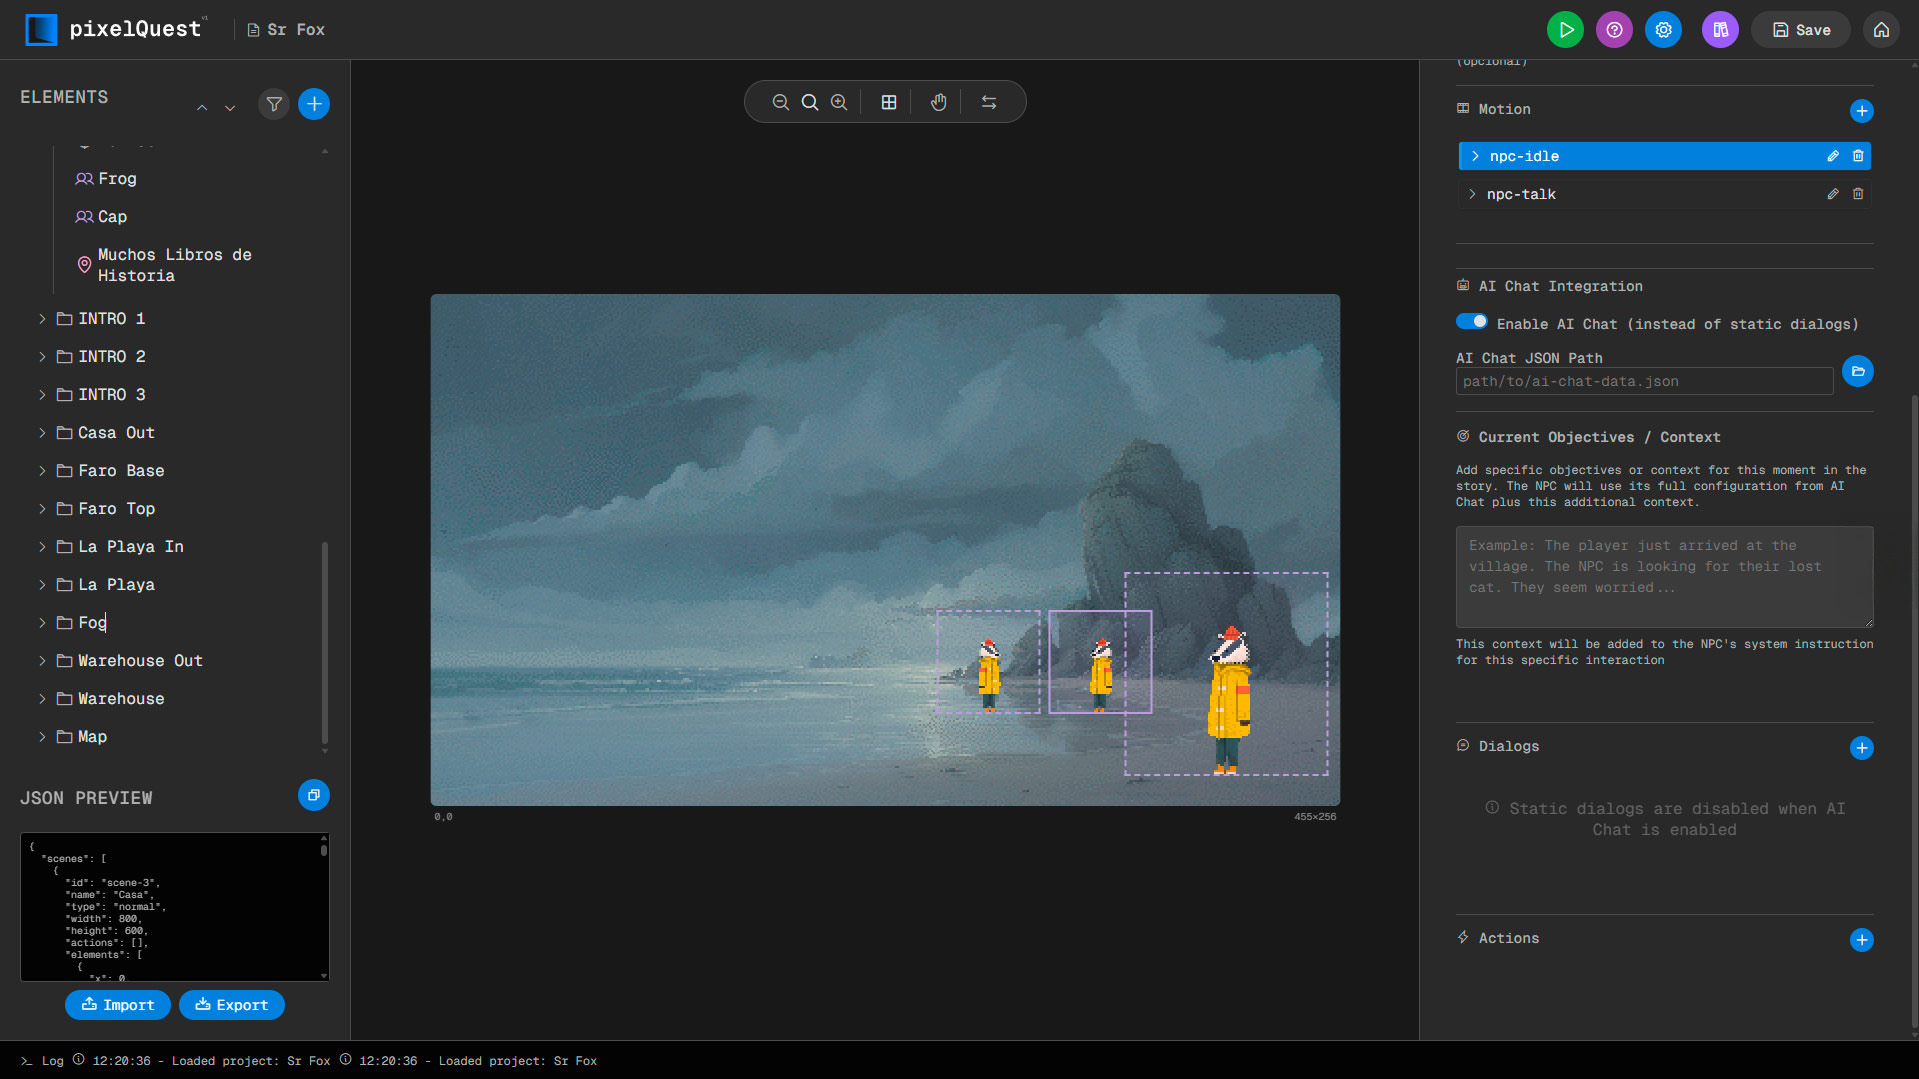Open the help icon in the top bar
The image size is (1919, 1079).
pyautogui.click(x=1613, y=29)
